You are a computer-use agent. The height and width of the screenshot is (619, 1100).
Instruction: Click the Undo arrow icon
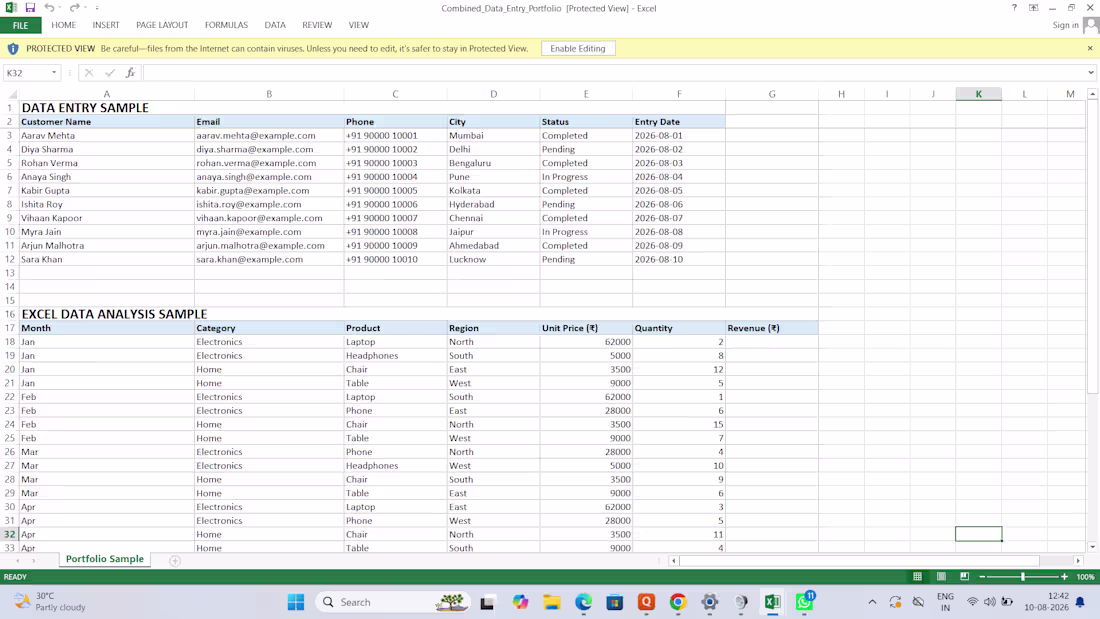(x=49, y=8)
